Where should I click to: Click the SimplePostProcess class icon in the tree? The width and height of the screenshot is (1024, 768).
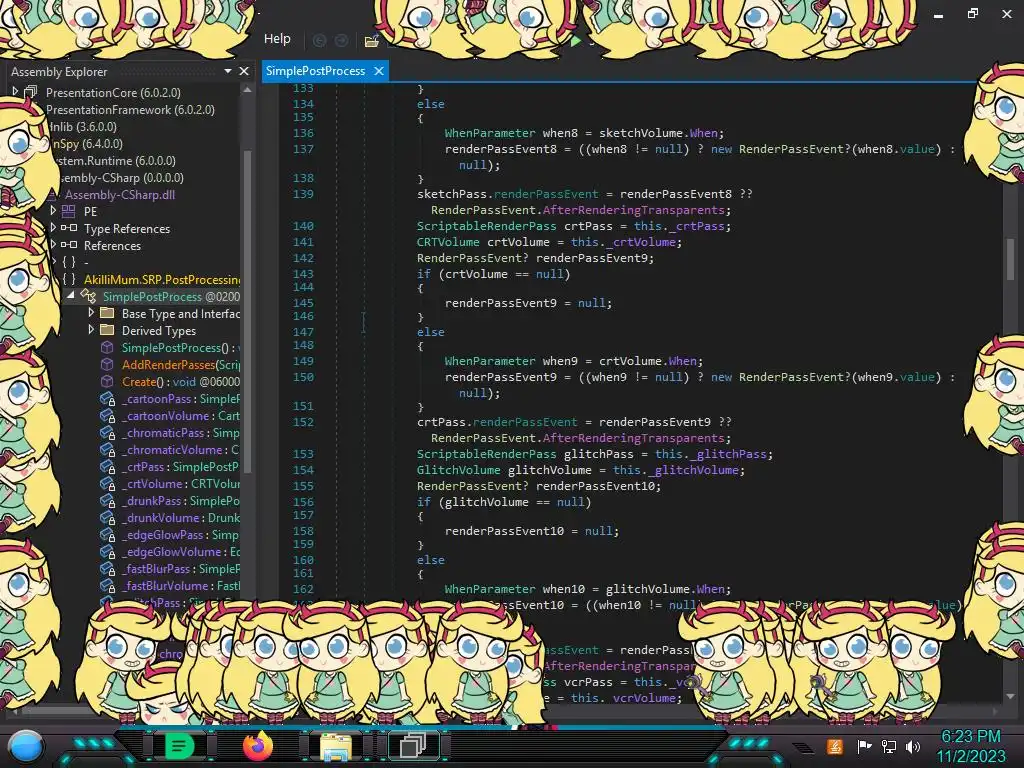click(x=88, y=296)
